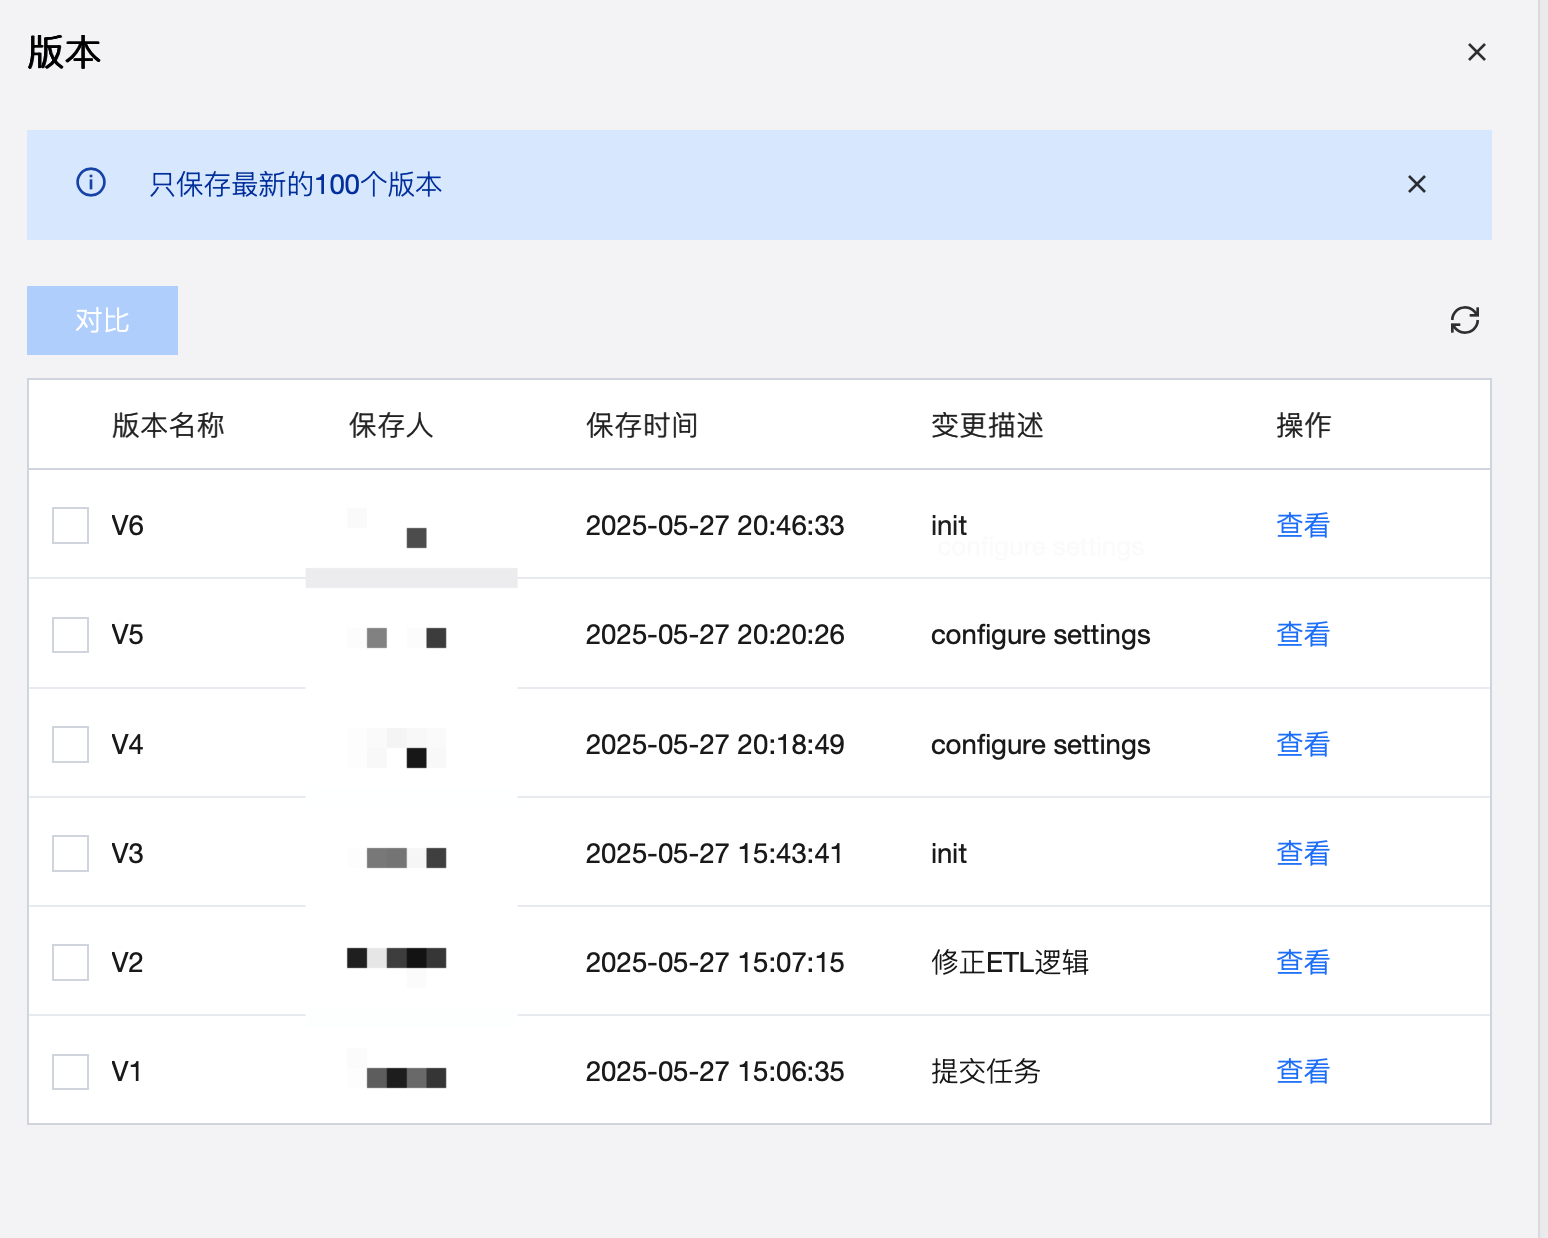View version V5 via its 查看 link
This screenshot has width=1548, height=1238.
pyautogui.click(x=1302, y=634)
